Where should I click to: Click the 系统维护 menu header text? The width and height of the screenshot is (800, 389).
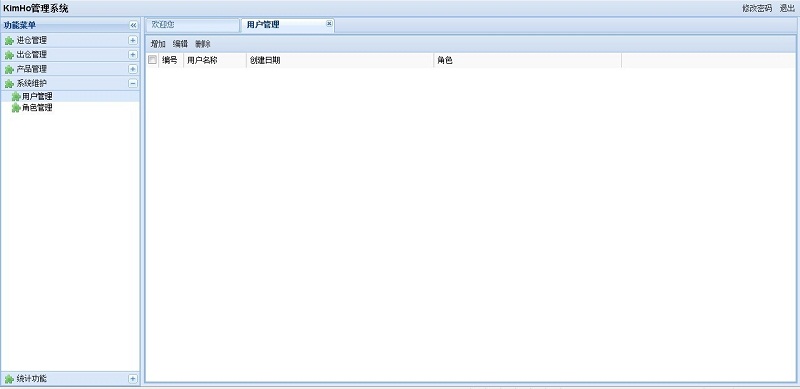(x=32, y=83)
